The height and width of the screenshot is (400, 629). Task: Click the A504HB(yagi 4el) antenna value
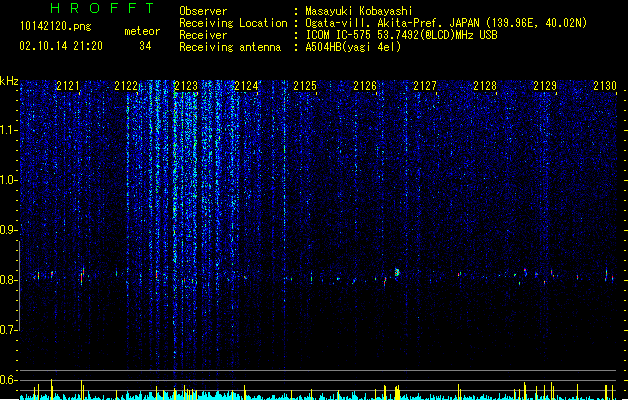[x=353, y=47]
